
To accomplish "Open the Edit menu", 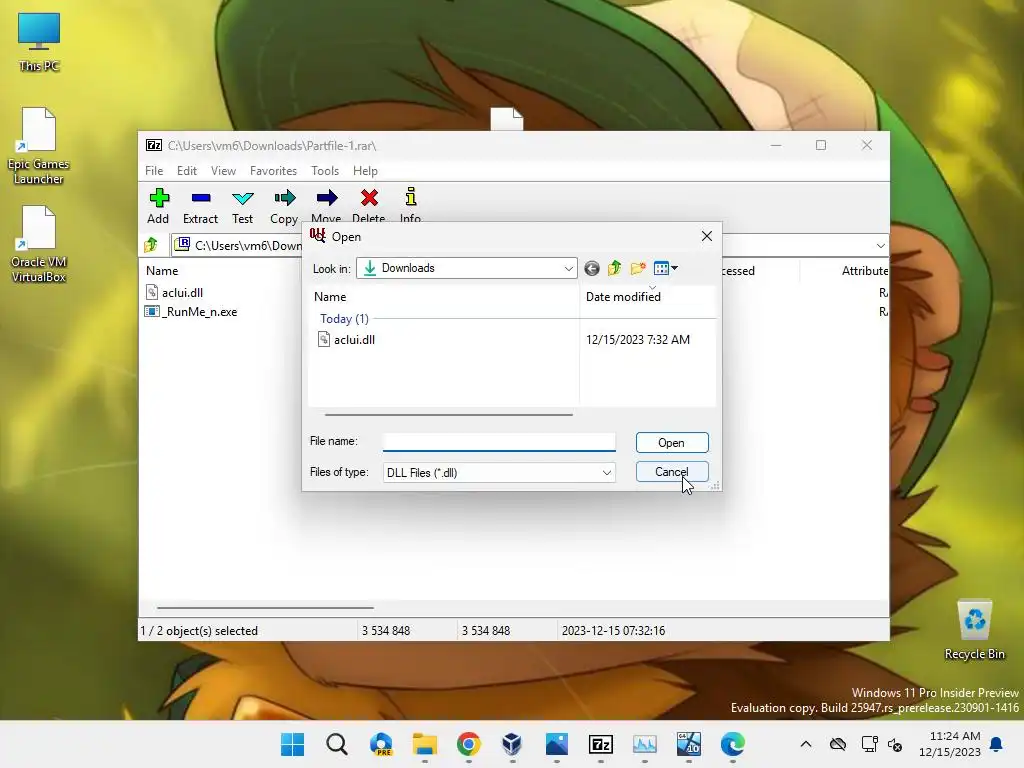I will click(x=187, y=170).
